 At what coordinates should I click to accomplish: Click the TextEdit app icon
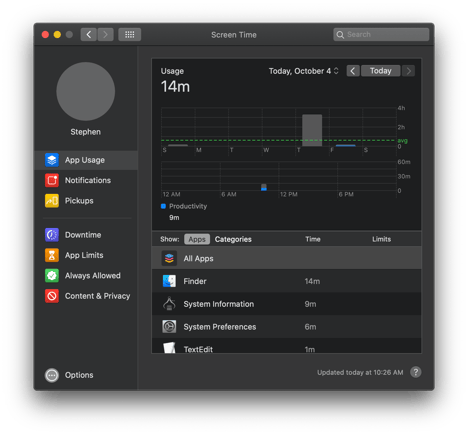click(169, 348)
